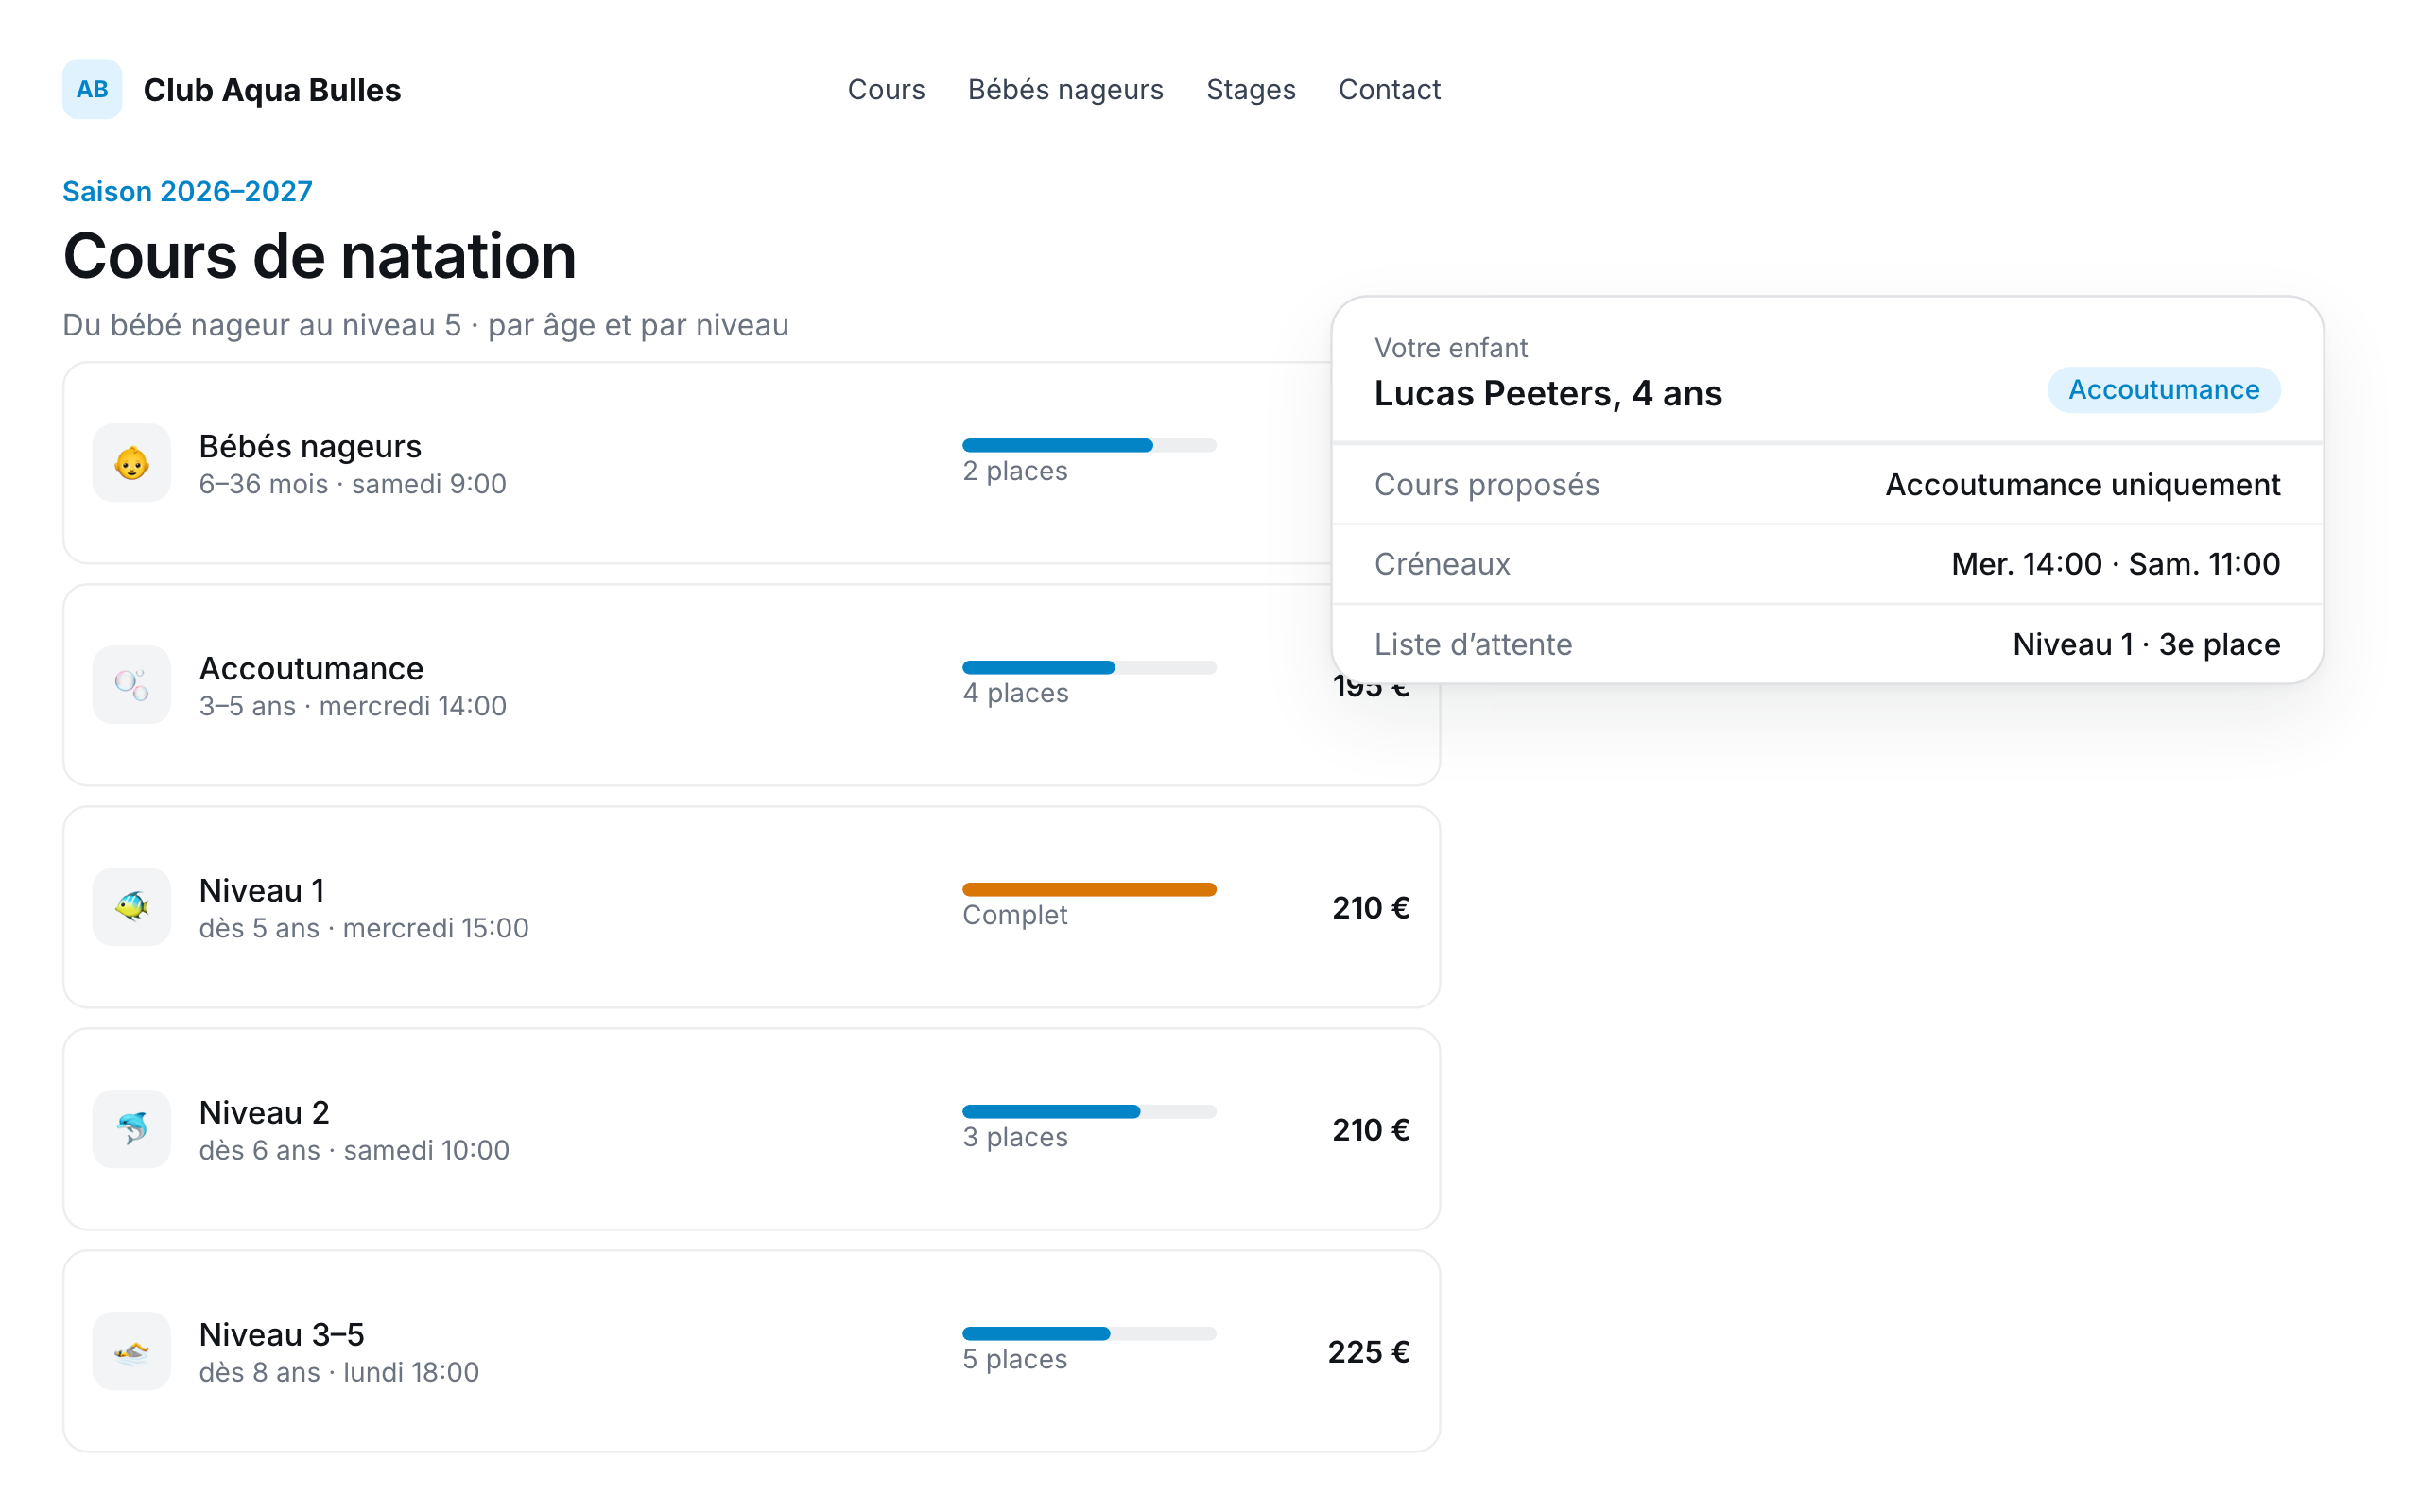Click the Bébés nageurs availability bar
The image size is (2420, 1512).
1089,445
